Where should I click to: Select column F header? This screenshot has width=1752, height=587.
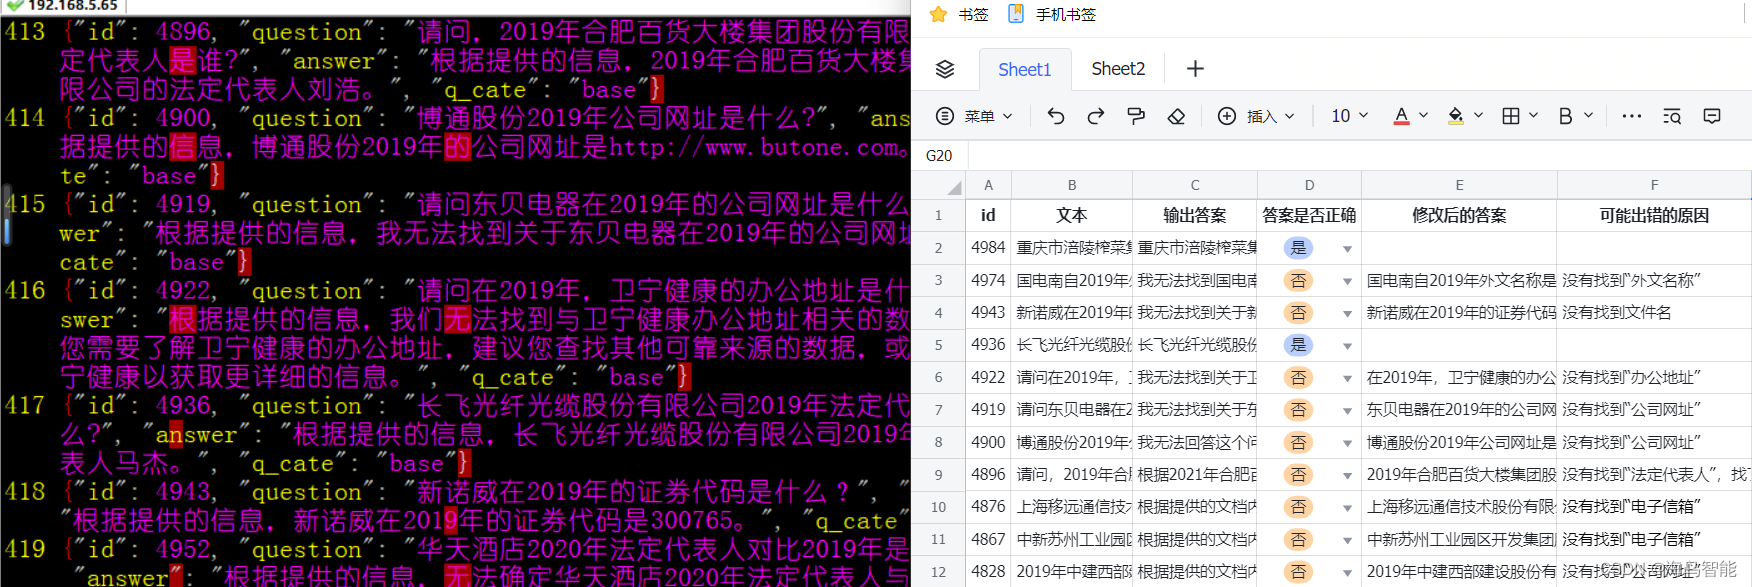pos(1654,185)
